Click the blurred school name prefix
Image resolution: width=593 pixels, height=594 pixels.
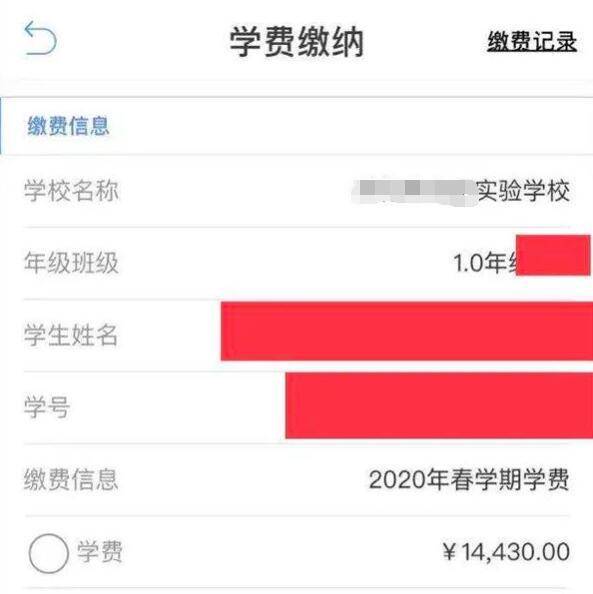pyautogui.click(x=415, y=191)
